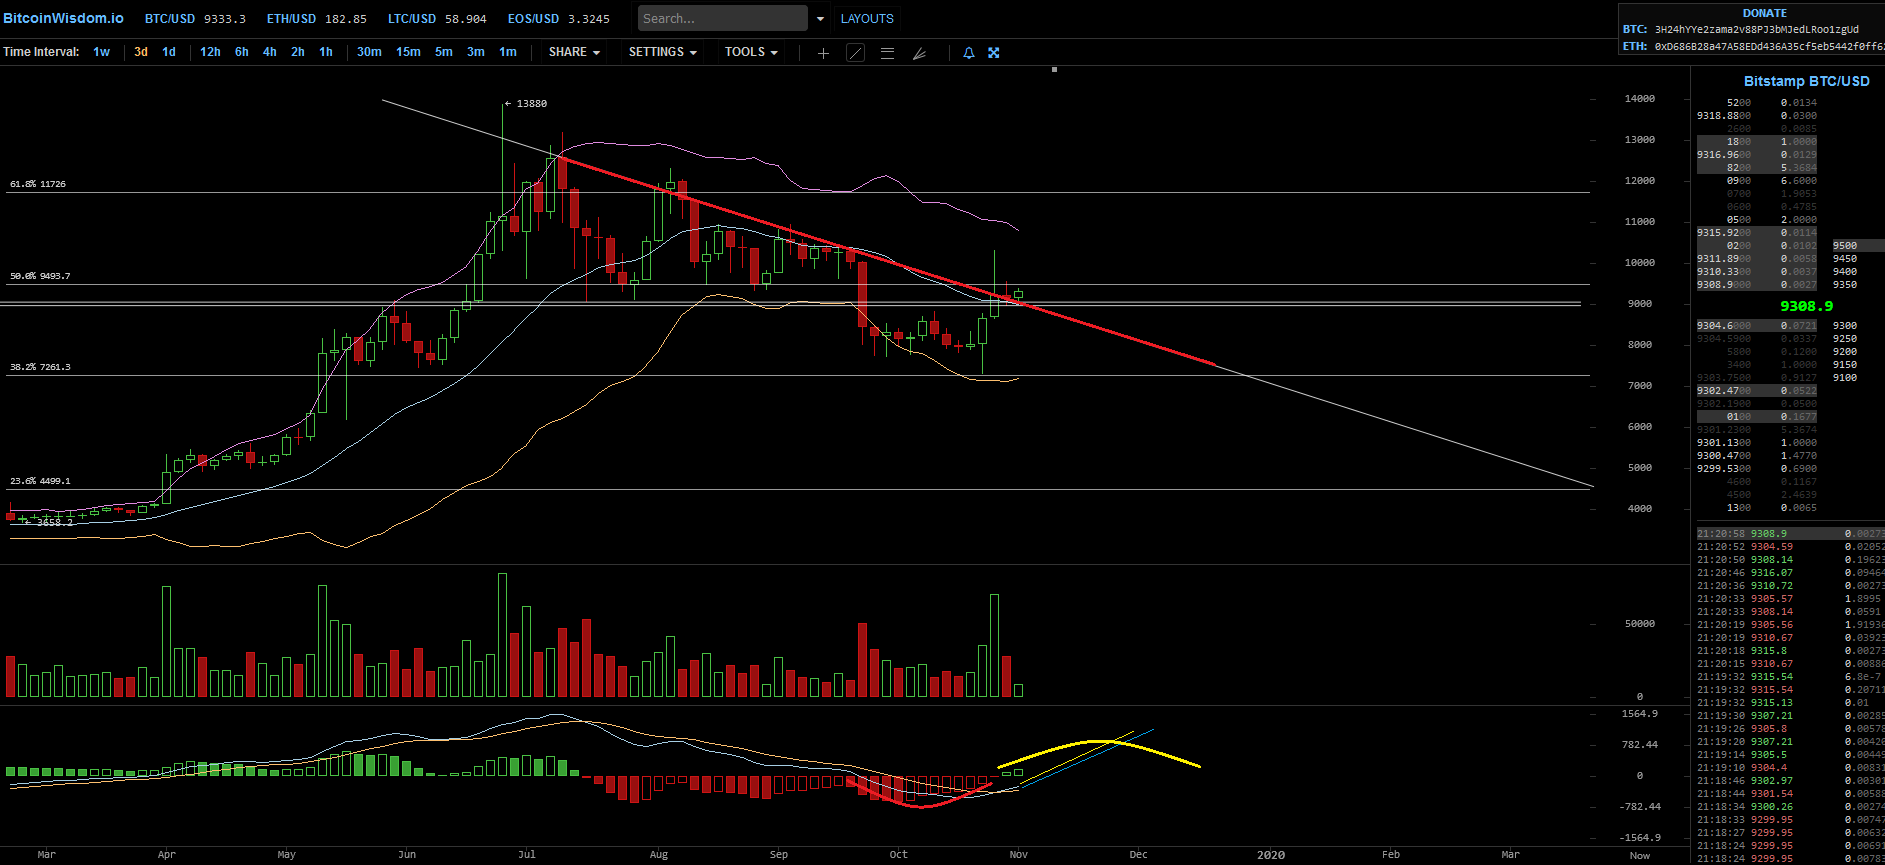The height and width of the screenshot is (865, 1885).
Task: Open the TOOLS dropdown menu
Action: [x=751, y=52]
